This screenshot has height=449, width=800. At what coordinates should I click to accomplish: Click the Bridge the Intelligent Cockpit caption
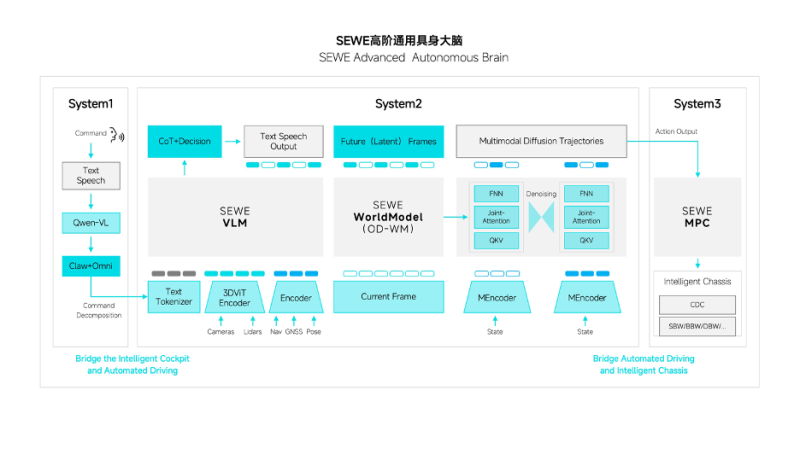[x=133, y=364]
